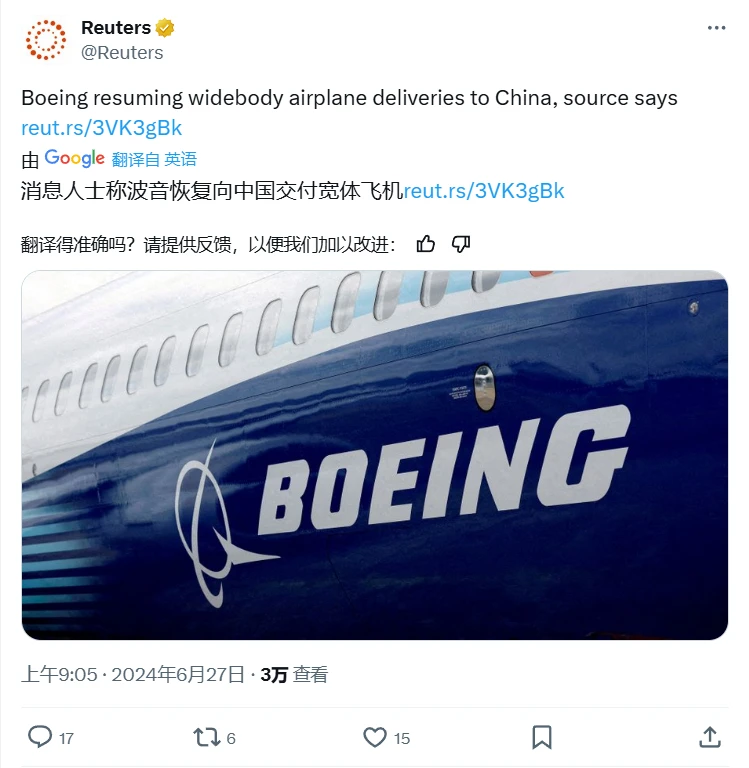Image resolution: width=749 pixels, height=768 pixels.
Task: Open reut.rs link in original tweet
Action: [x=101, y=128]
